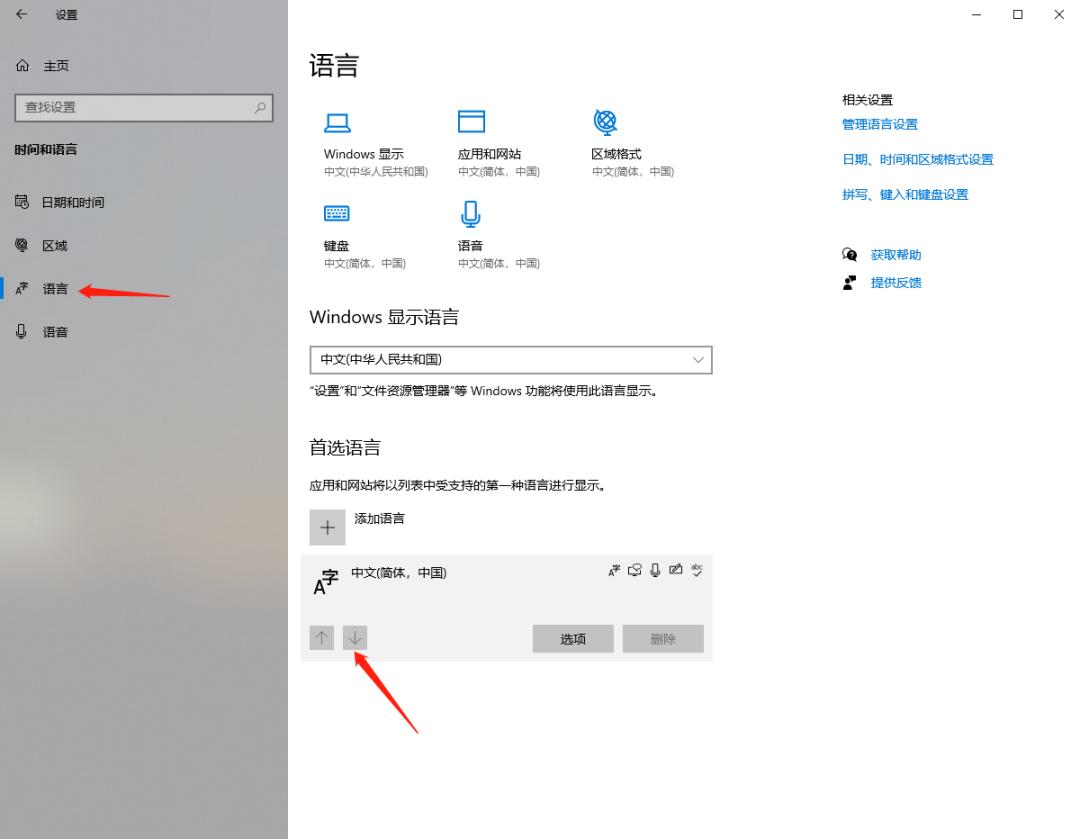Select 语言 in the left sidebar

click(55, 288)
